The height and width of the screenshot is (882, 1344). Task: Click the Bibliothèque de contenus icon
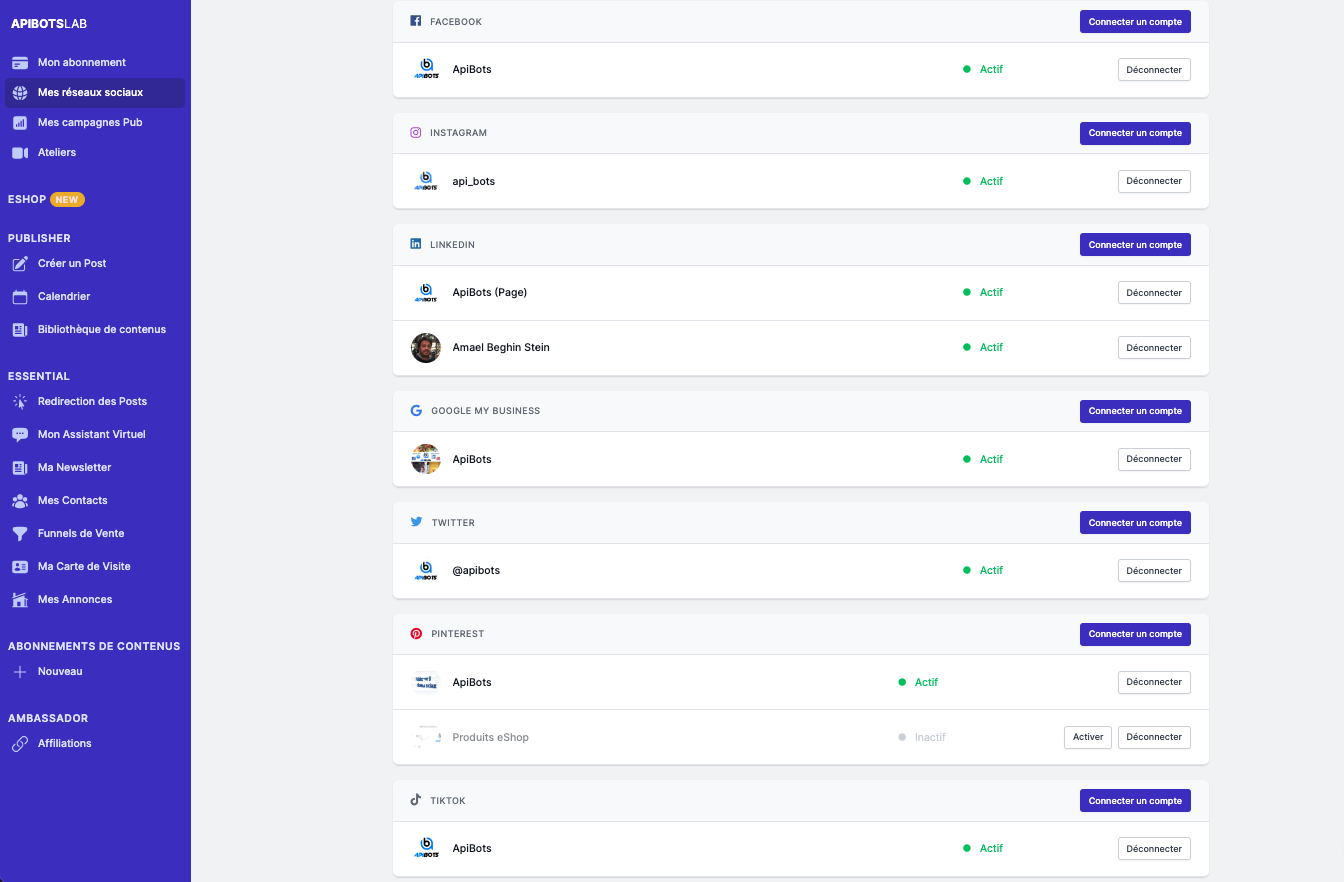click(20, 330)
